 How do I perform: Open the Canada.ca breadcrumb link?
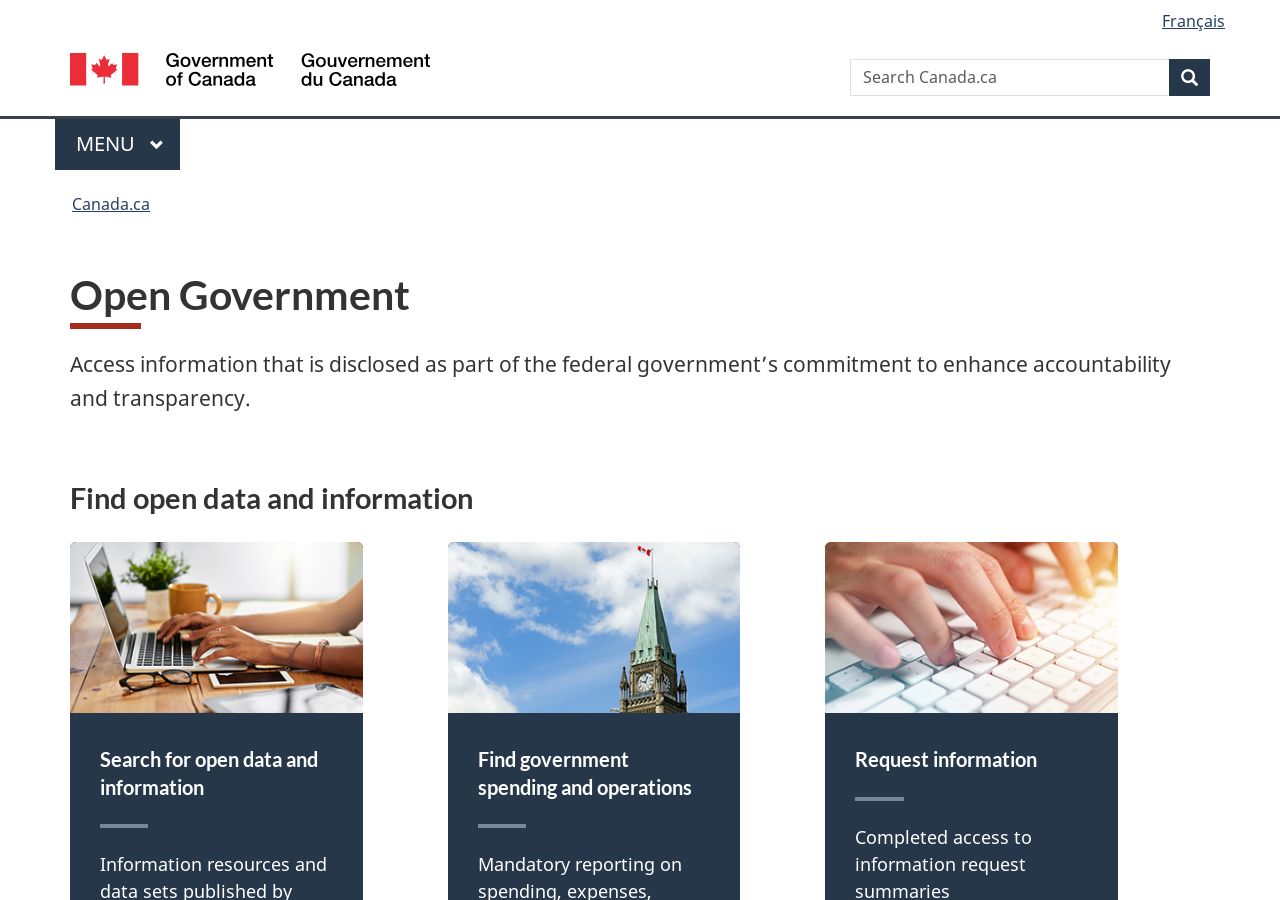click(111, 204)
